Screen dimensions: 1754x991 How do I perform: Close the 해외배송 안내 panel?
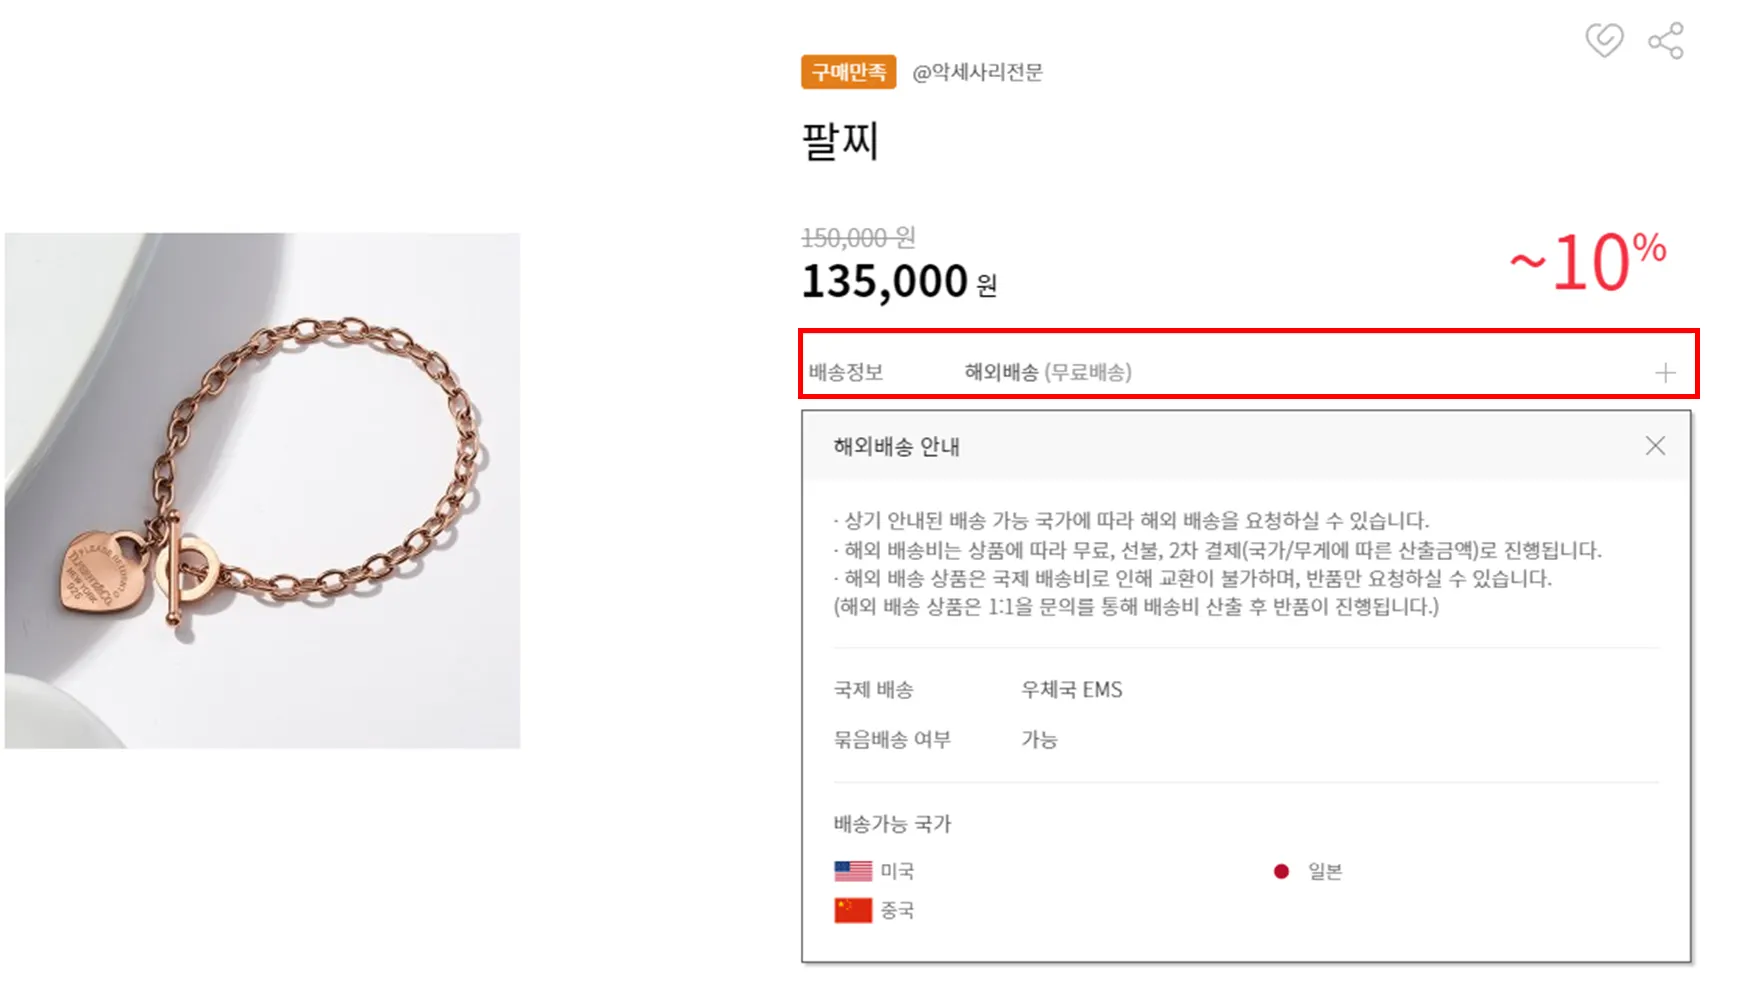tap(1655, 446)
